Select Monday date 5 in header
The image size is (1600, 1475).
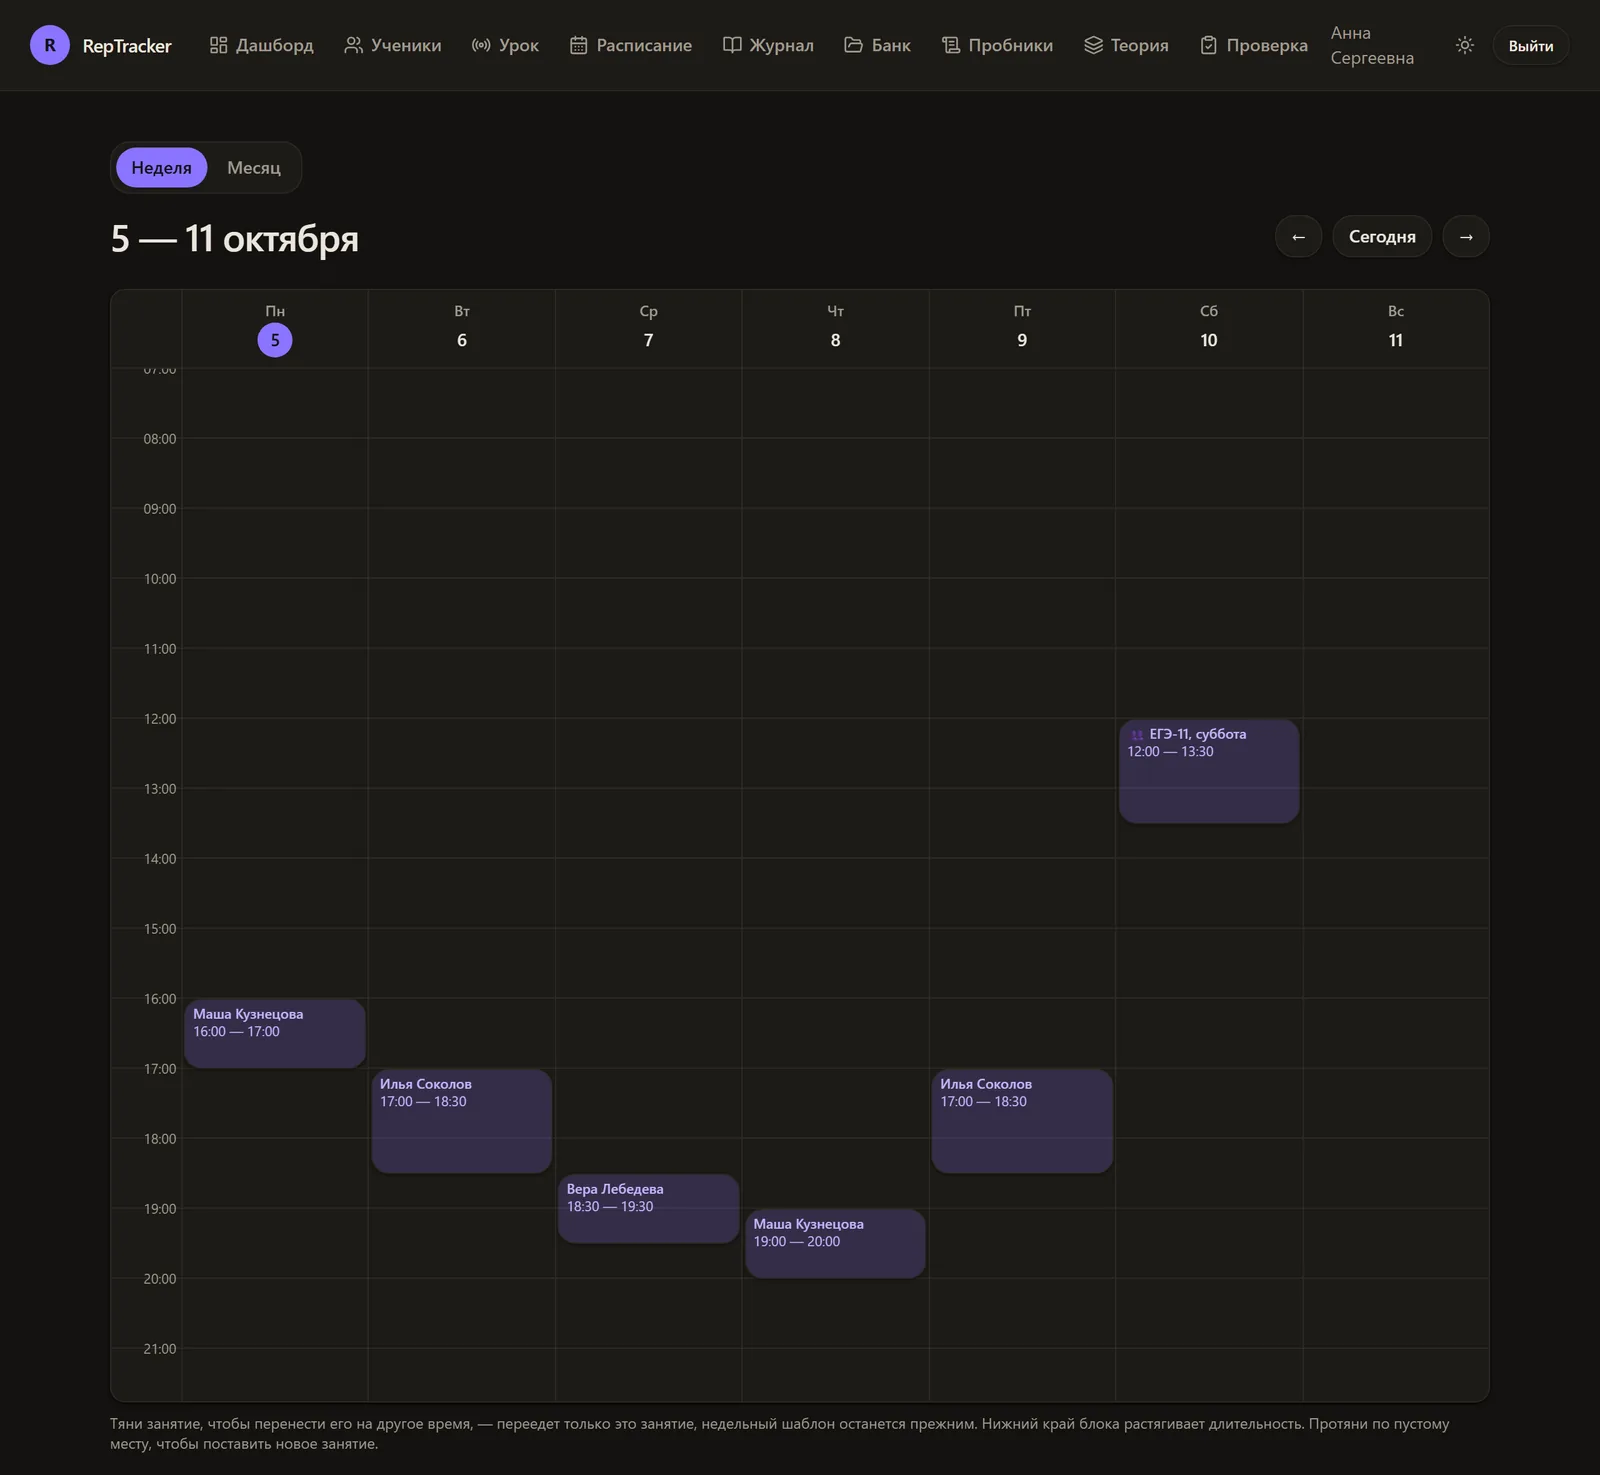tap(275, 340)
